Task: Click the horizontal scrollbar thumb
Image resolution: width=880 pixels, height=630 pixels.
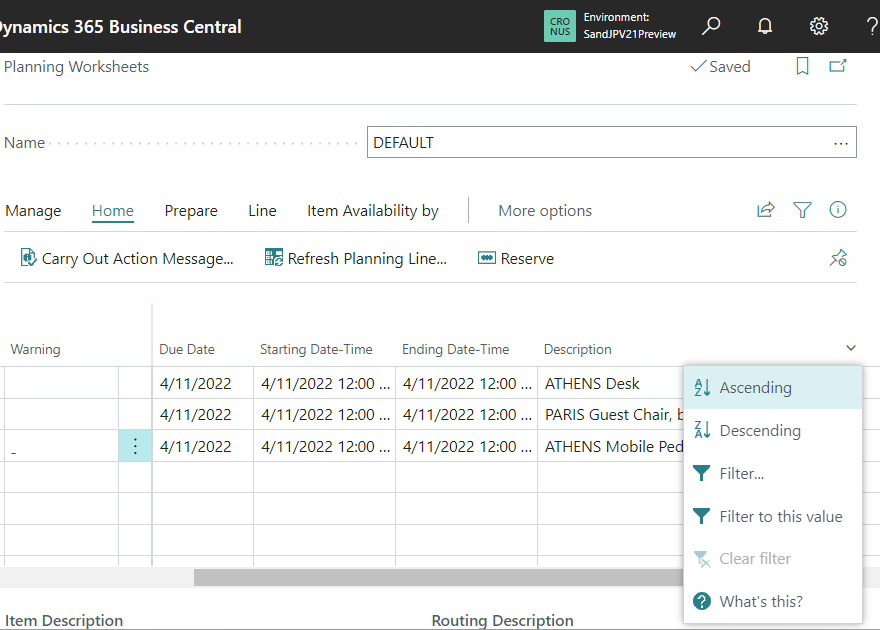Action: 438,577
